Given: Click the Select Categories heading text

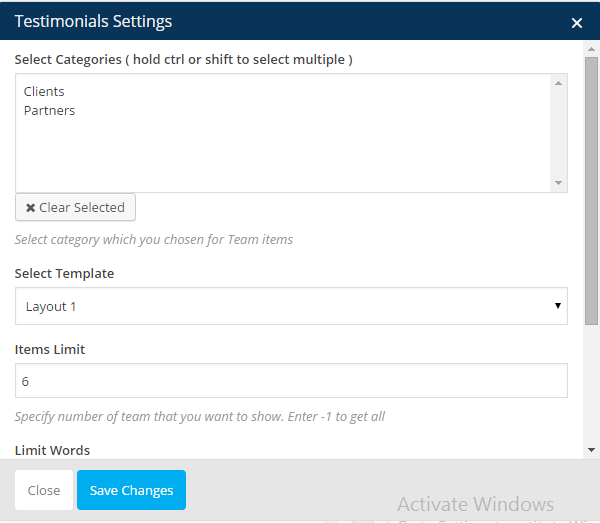Looking at the screenshot, I should coord(184,60).
